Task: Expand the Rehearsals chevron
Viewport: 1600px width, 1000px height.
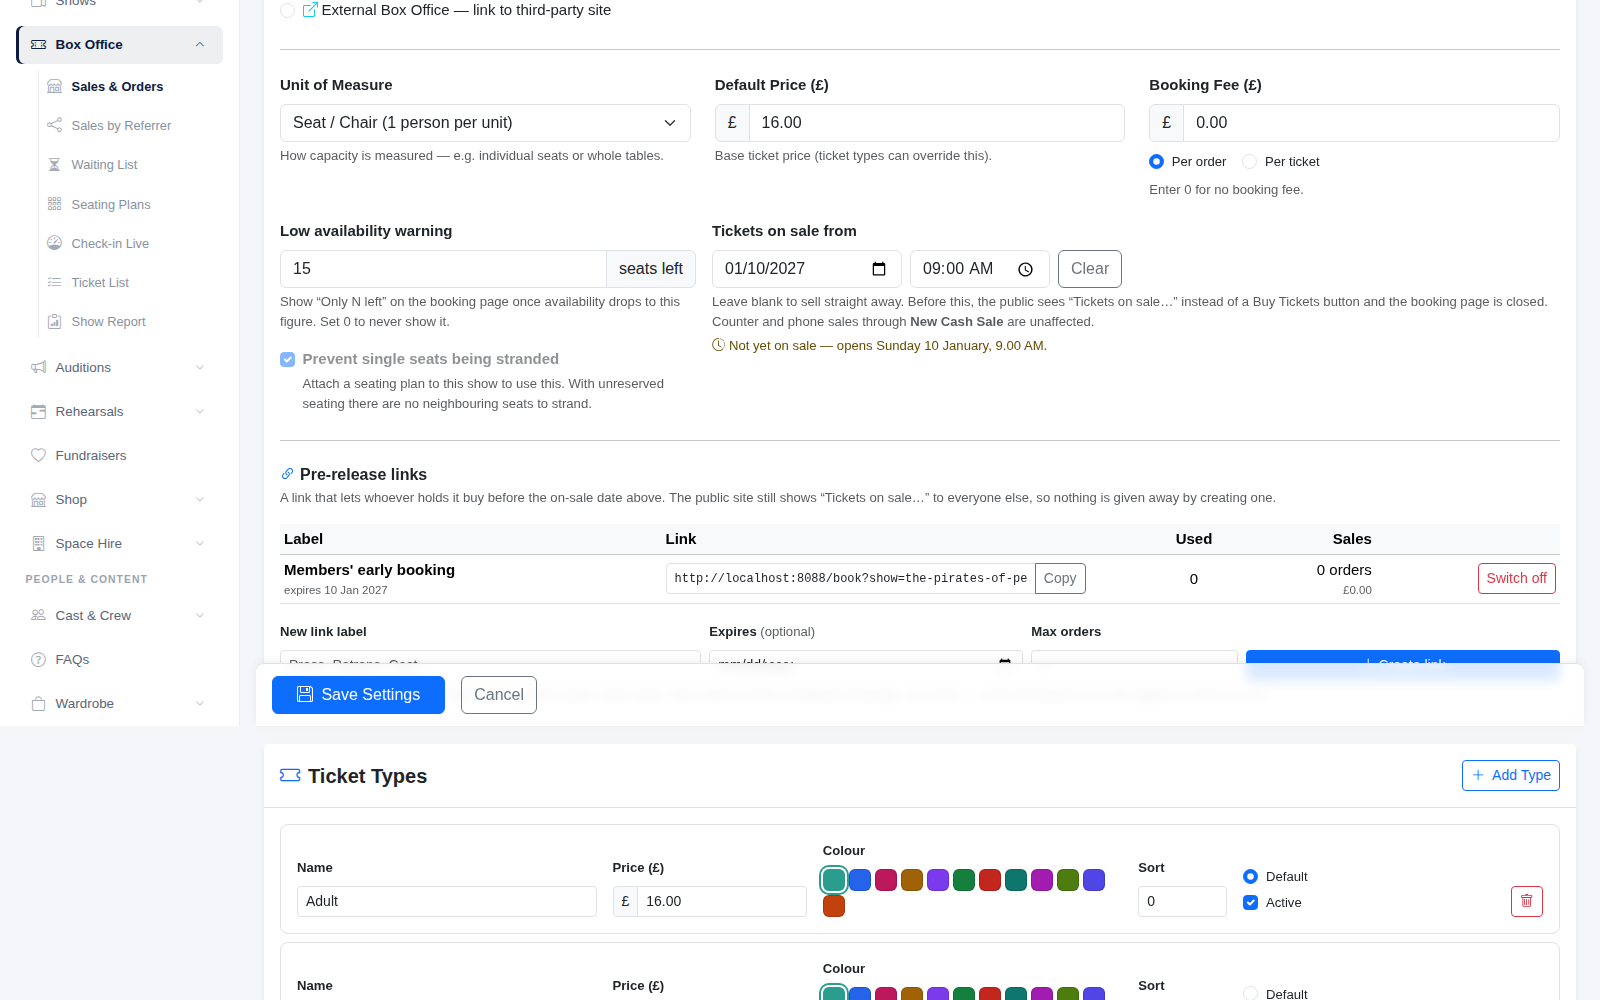Action: (x=200, y=411)
